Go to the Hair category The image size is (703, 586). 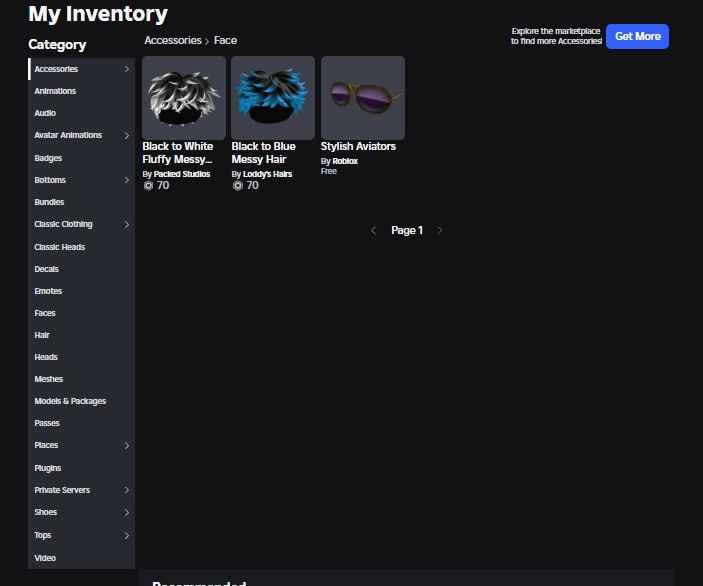[42, 335]
